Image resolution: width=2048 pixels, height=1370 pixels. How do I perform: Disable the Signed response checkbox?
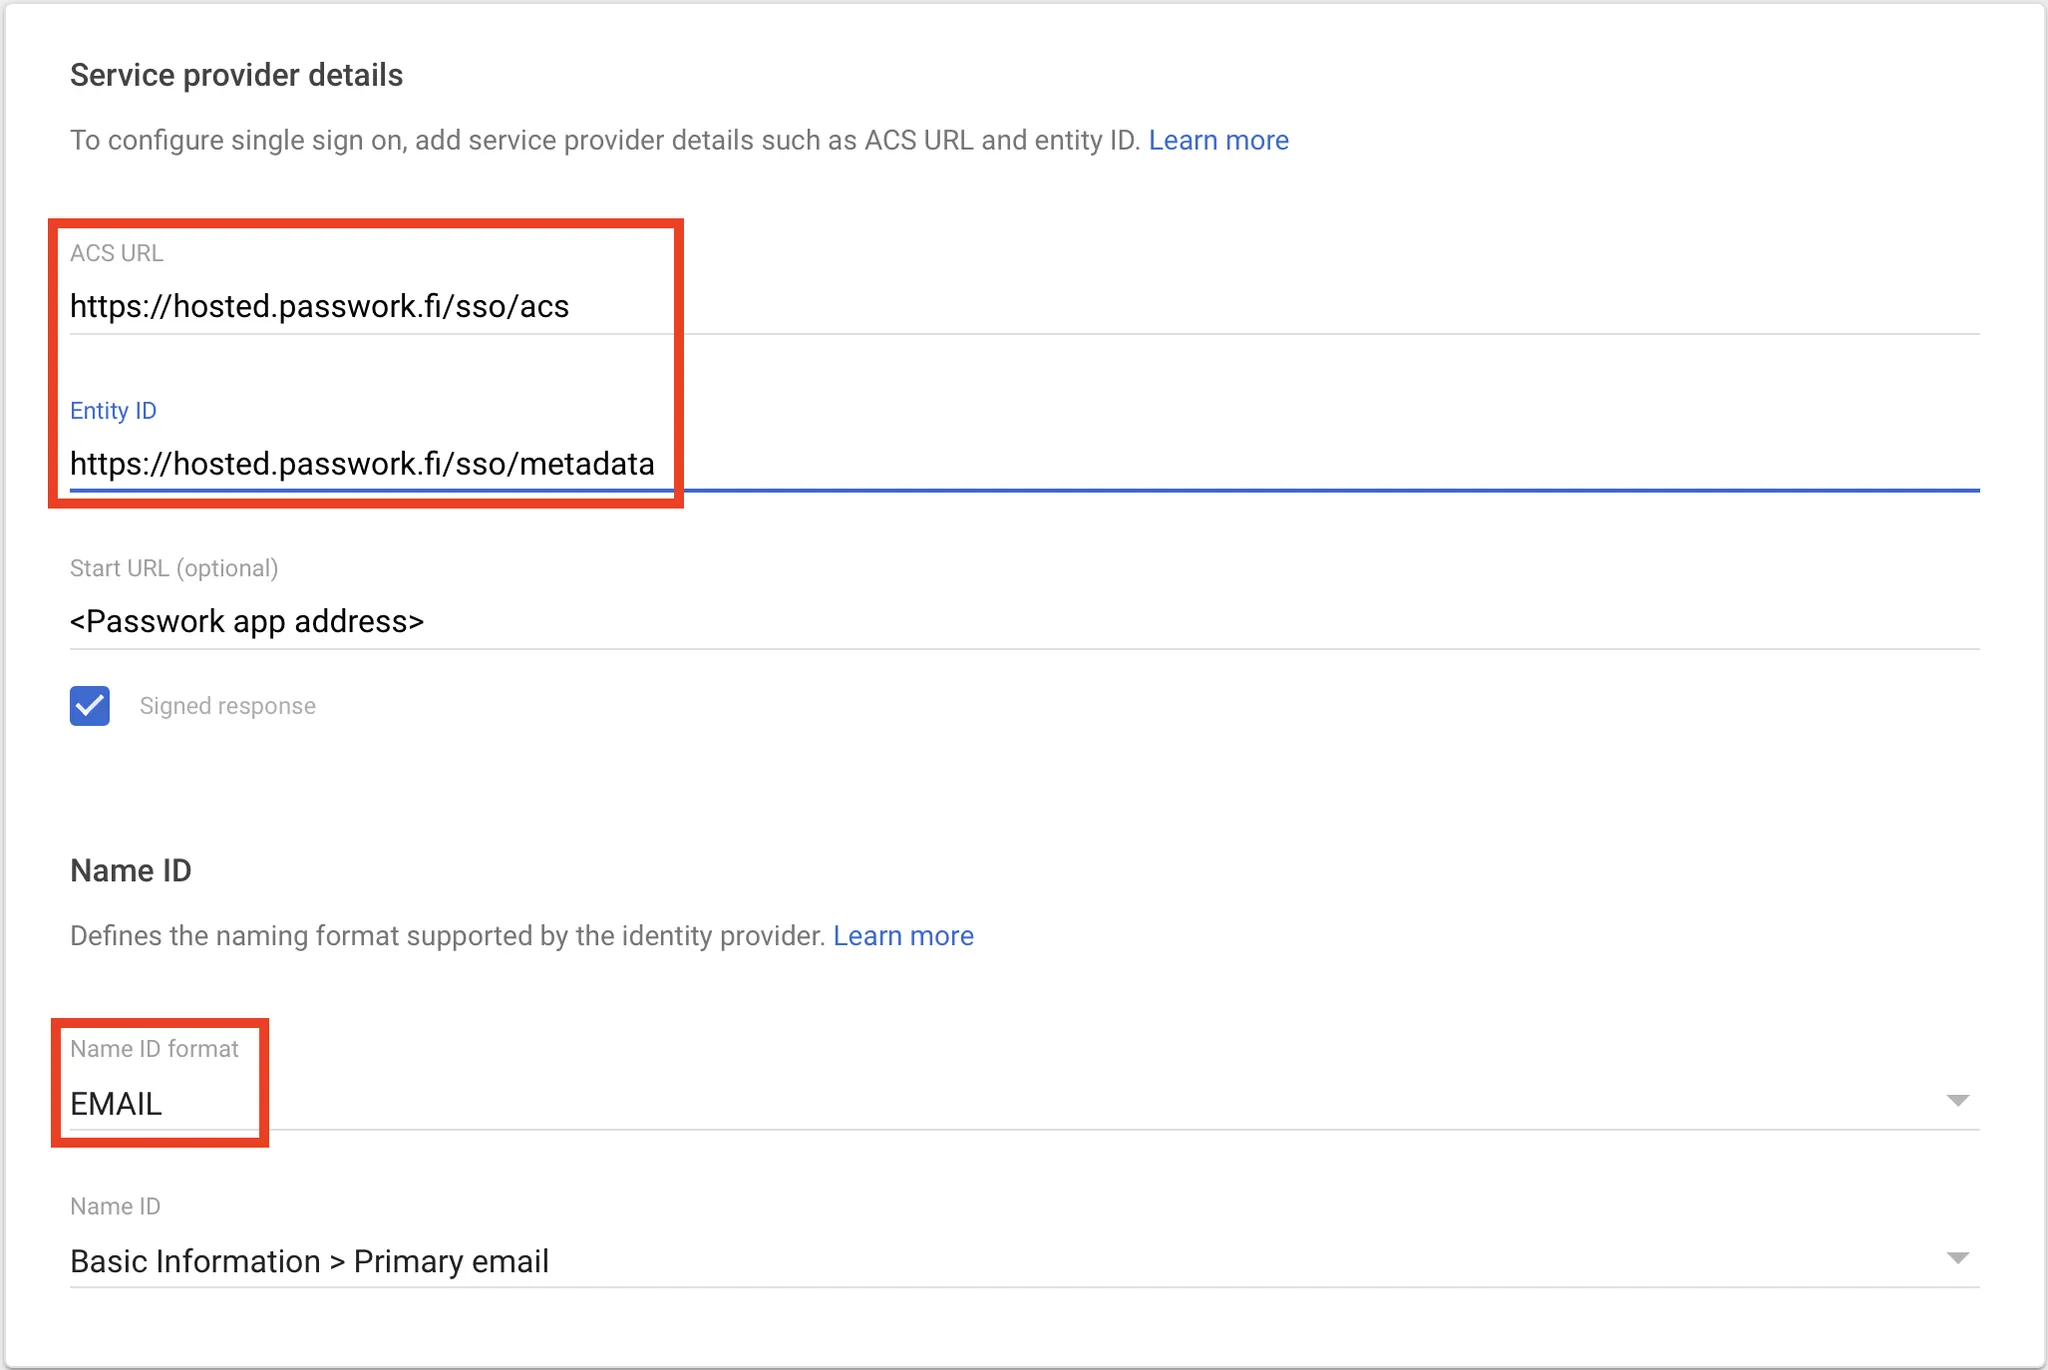(90, 706)
